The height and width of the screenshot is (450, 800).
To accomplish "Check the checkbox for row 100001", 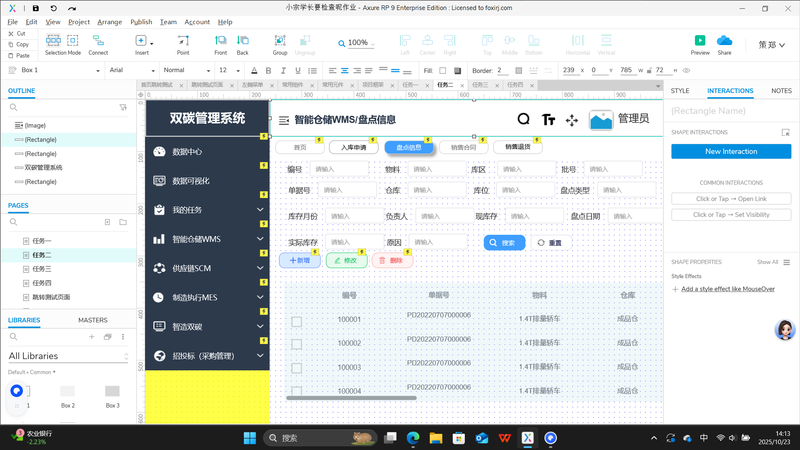I will [x=296, y=321].
